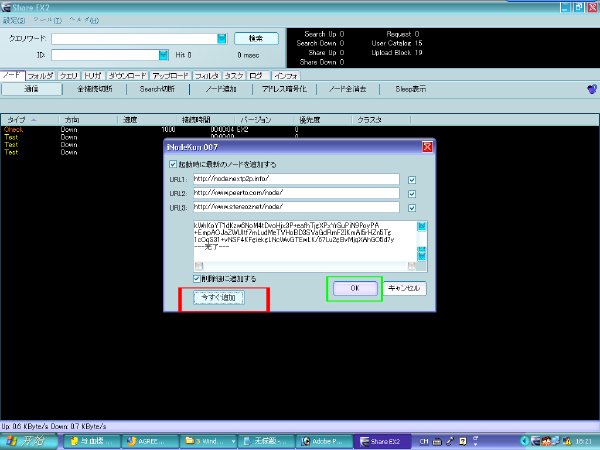The image size is (600, 450).
Task: Click the text area scroll-left arrow
Action: 199,266
